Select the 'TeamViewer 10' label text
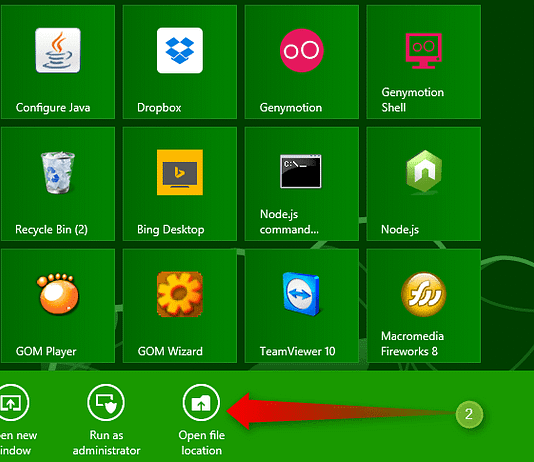This screenshot has width=534, height=462. coord(297,351)
